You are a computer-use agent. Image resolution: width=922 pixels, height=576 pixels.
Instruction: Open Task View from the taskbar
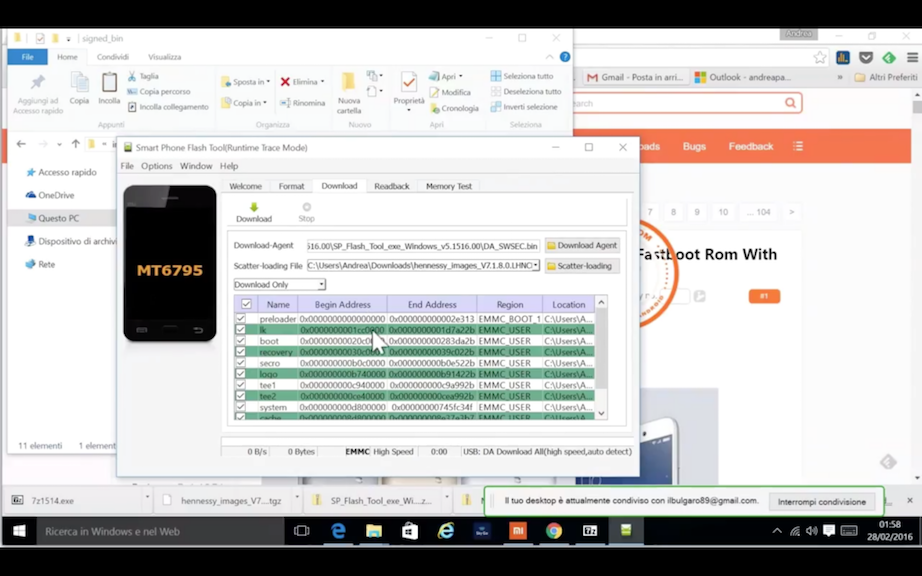click(x=302, y=531)
